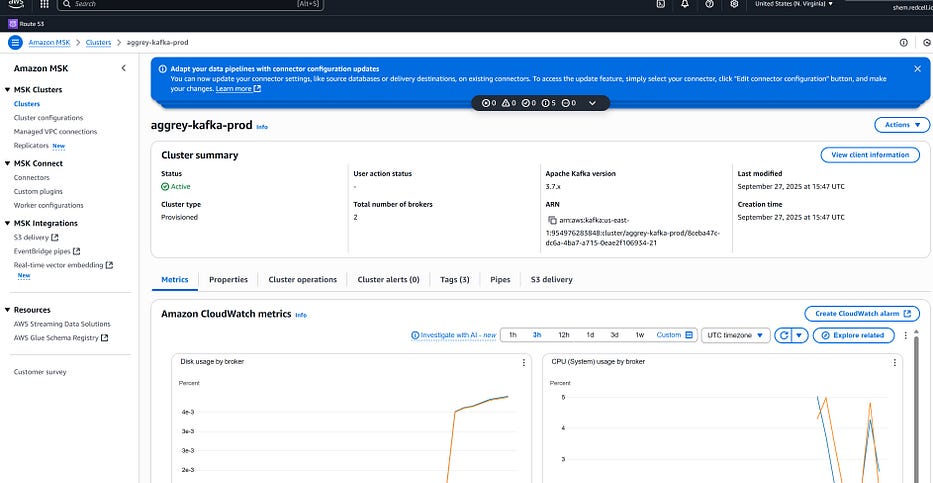Click the Explore related button
The width and height of the screenshot is (933, 483).
tap(853, 335)
